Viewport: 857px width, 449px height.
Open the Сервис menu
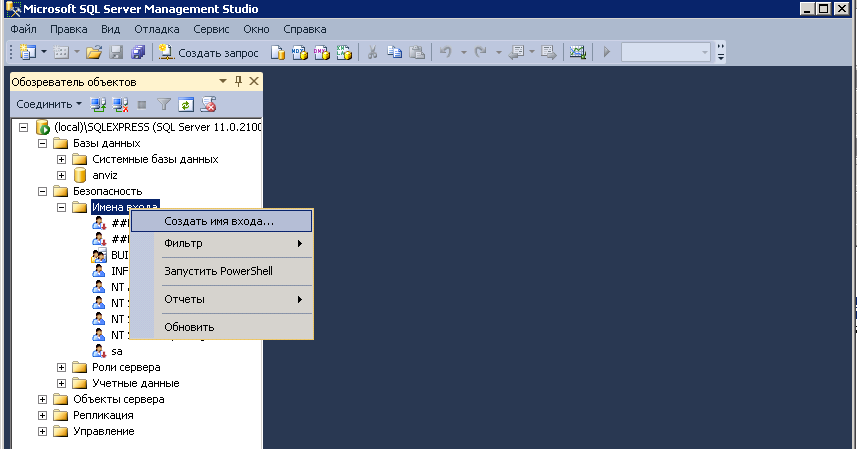tap(211, 29)
